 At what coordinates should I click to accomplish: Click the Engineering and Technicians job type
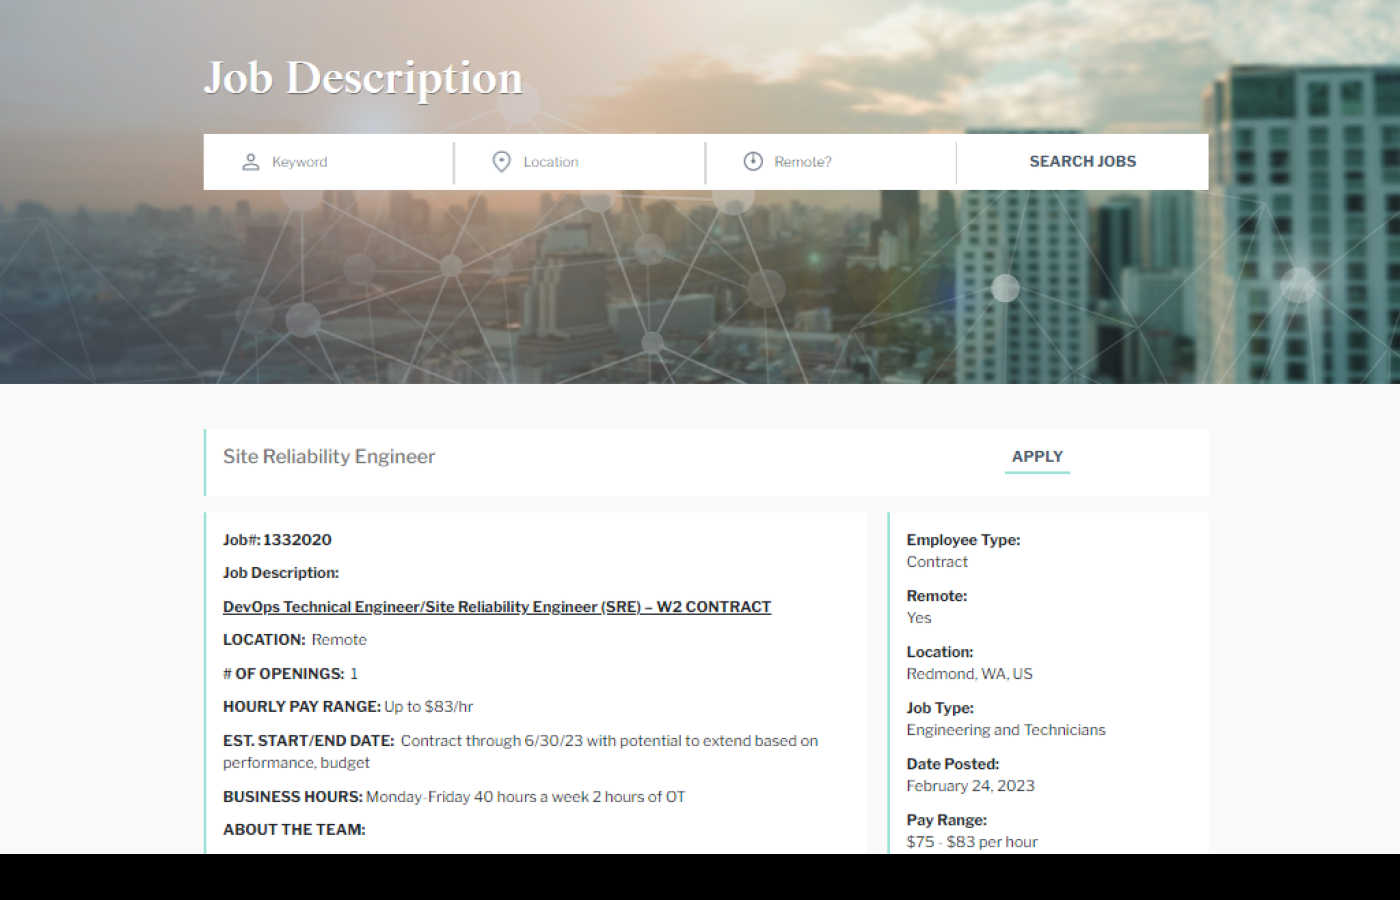tap(1005, 730)
